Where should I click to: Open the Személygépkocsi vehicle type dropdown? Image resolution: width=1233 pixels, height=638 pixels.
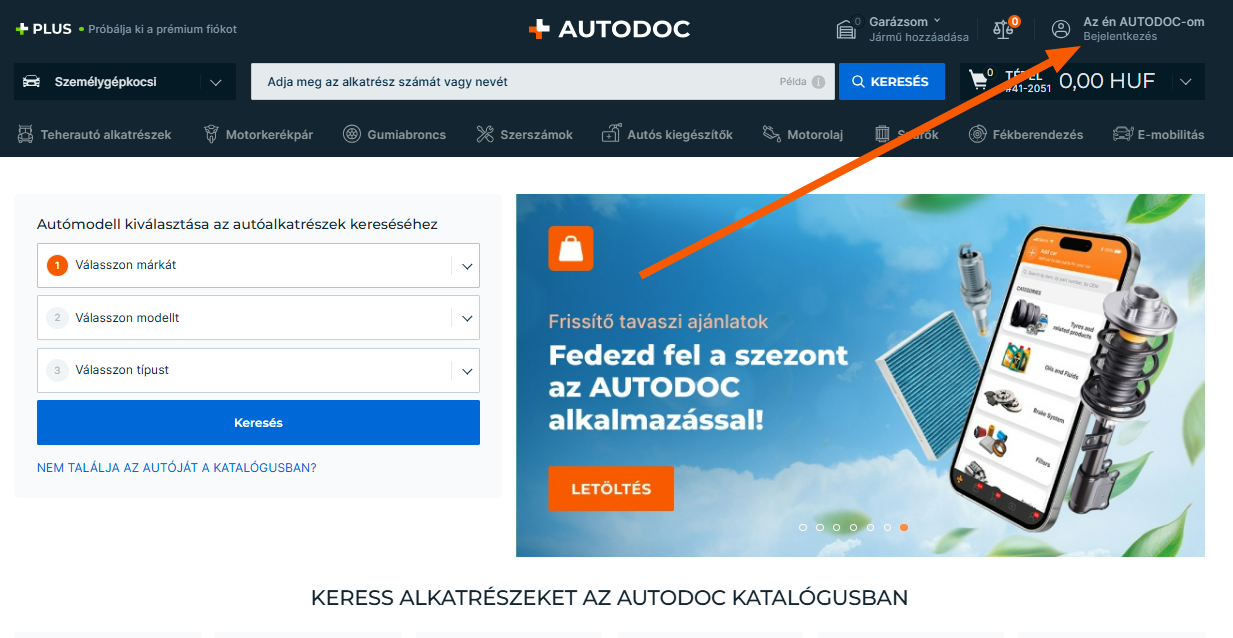coord(125,82)
